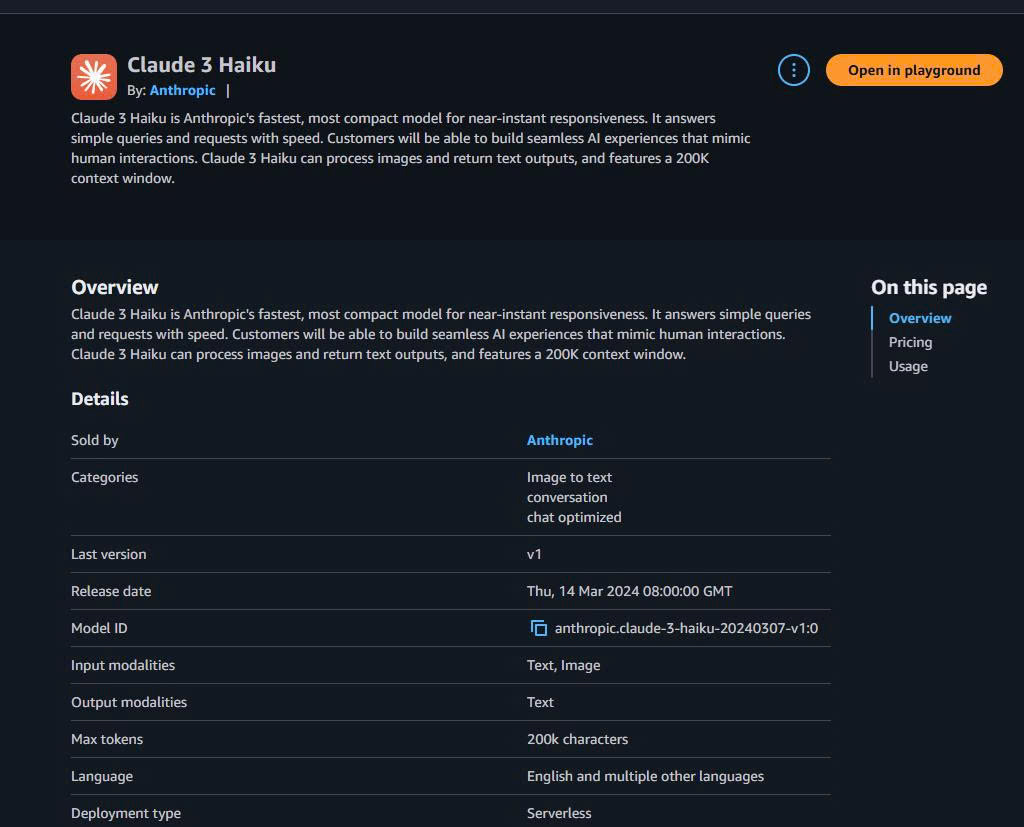The height and width of the screenshot is (827, 1024).
Task: Click Anthropic link in the Sold by row
Action: 559,440
